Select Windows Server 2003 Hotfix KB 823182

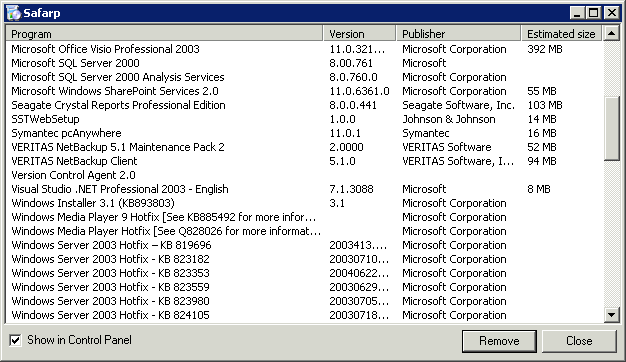pyautogui.click(x=111, y=259)
